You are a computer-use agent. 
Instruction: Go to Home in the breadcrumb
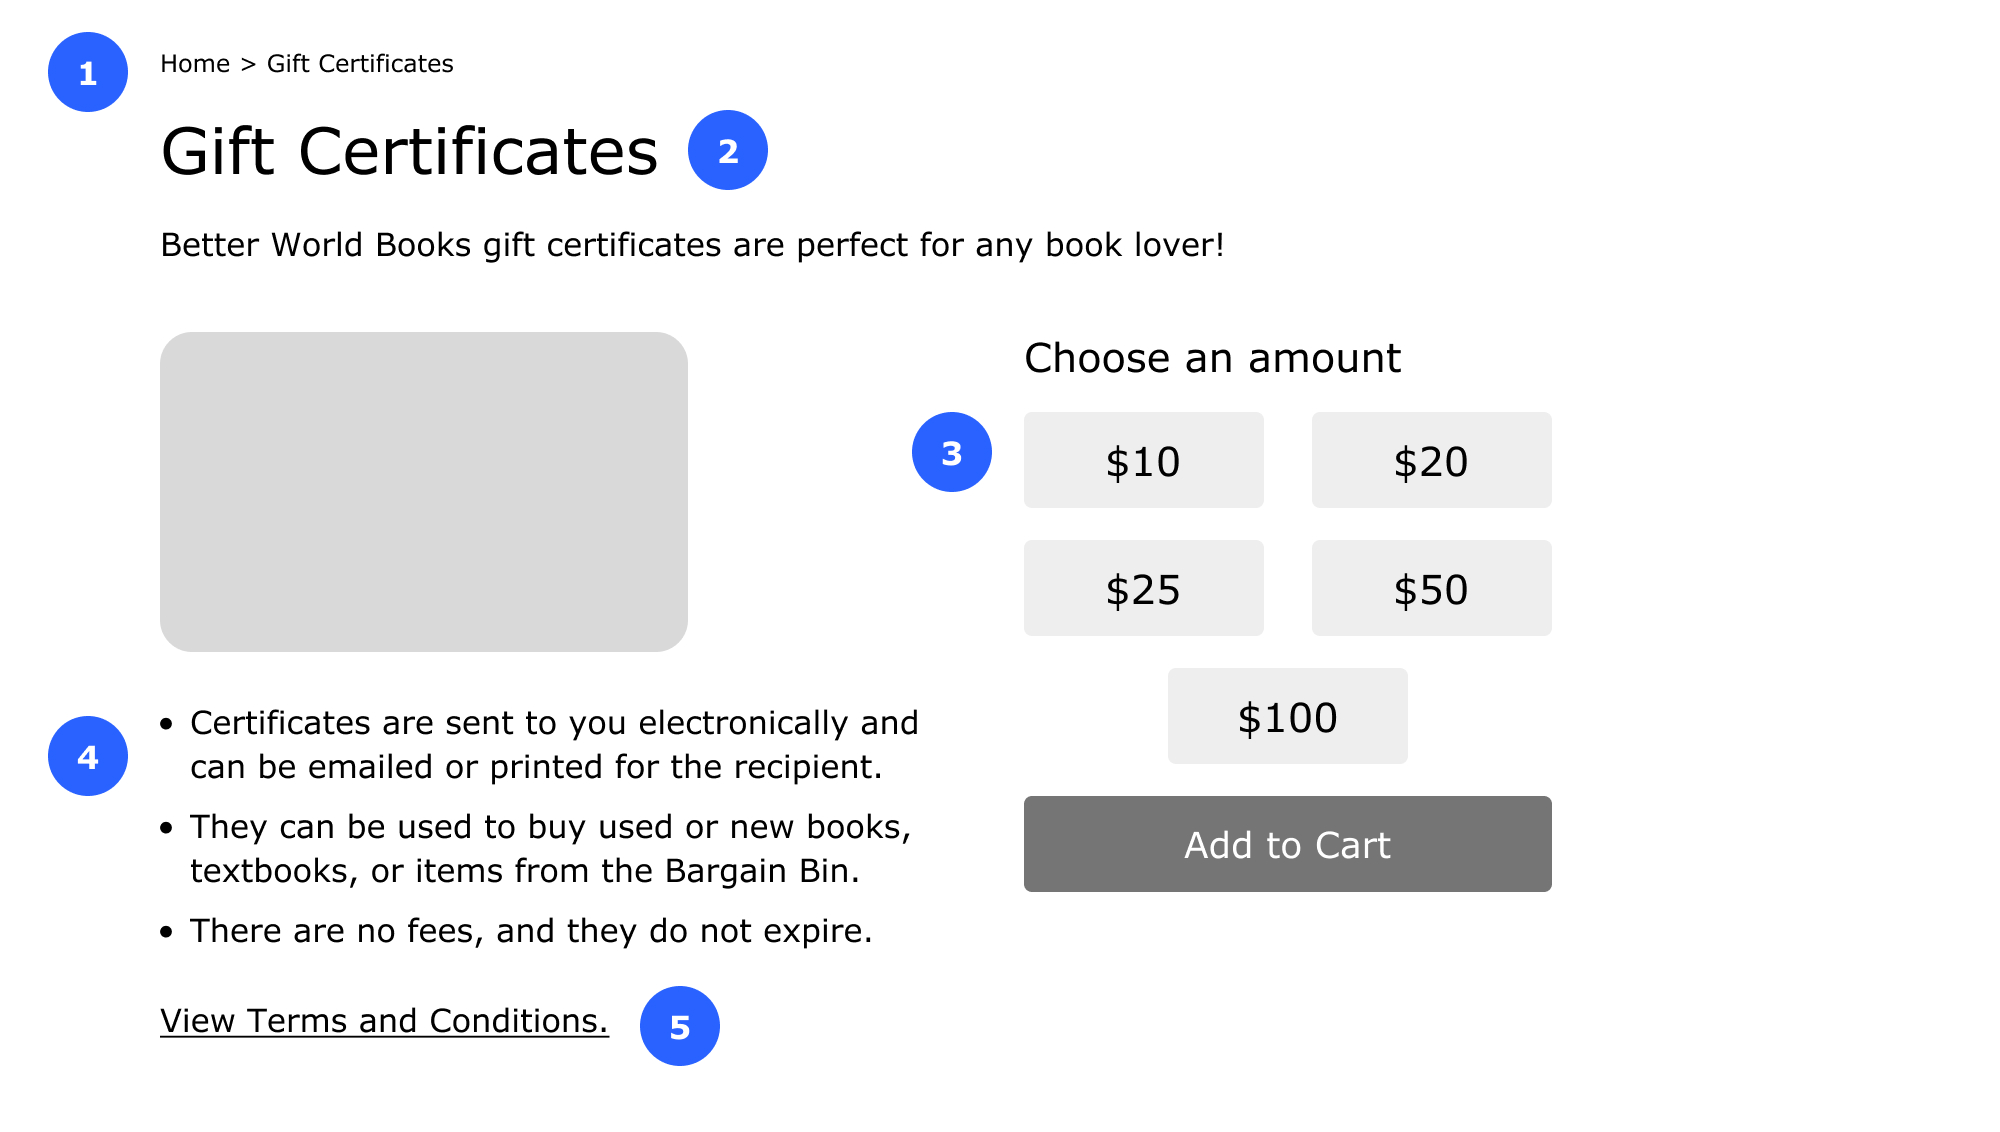point(195,64)
